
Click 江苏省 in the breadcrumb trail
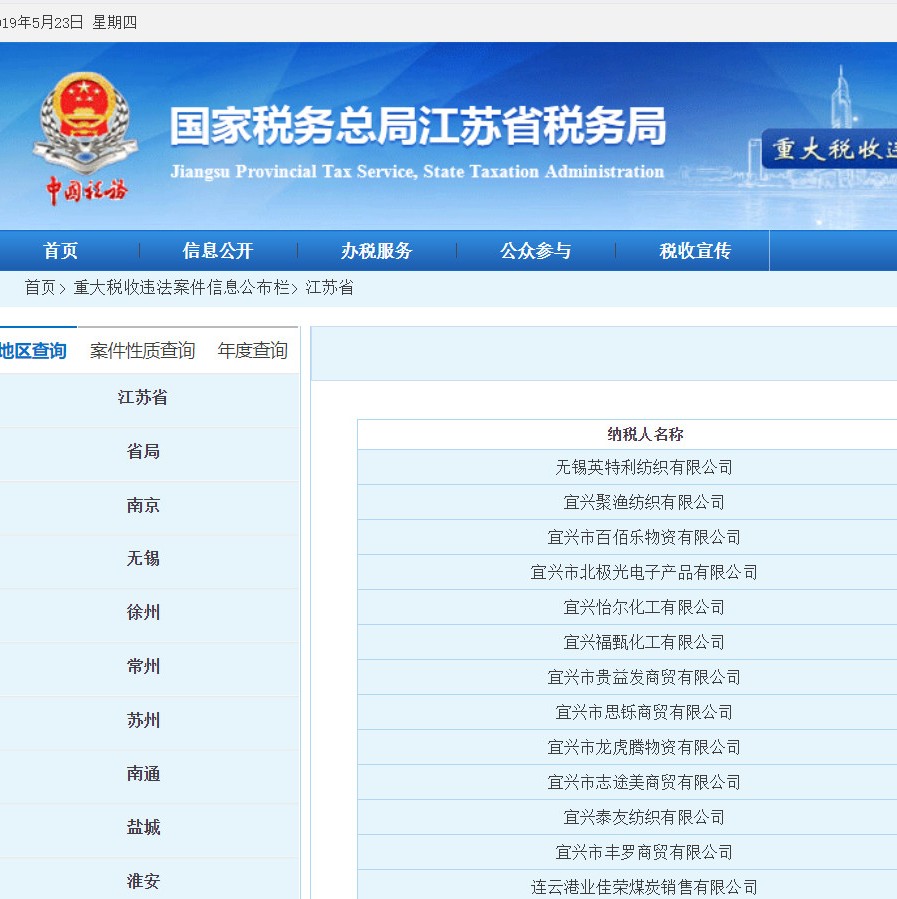click(x=329, y=287)
